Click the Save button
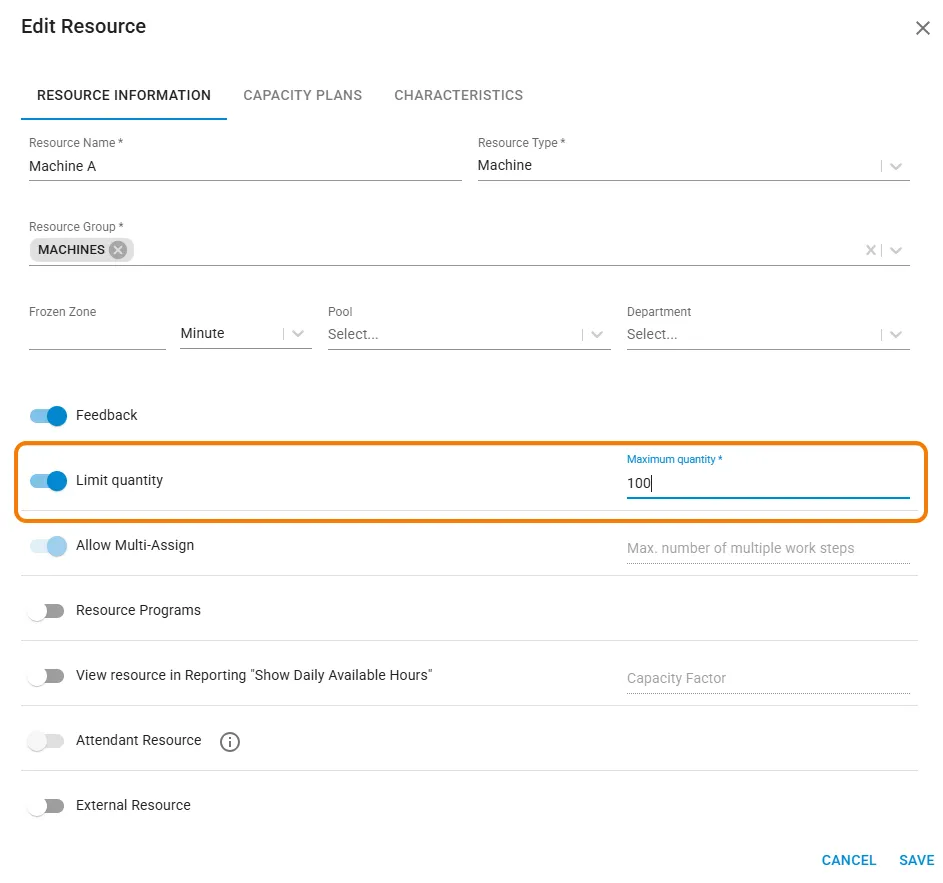 (917, 860)
